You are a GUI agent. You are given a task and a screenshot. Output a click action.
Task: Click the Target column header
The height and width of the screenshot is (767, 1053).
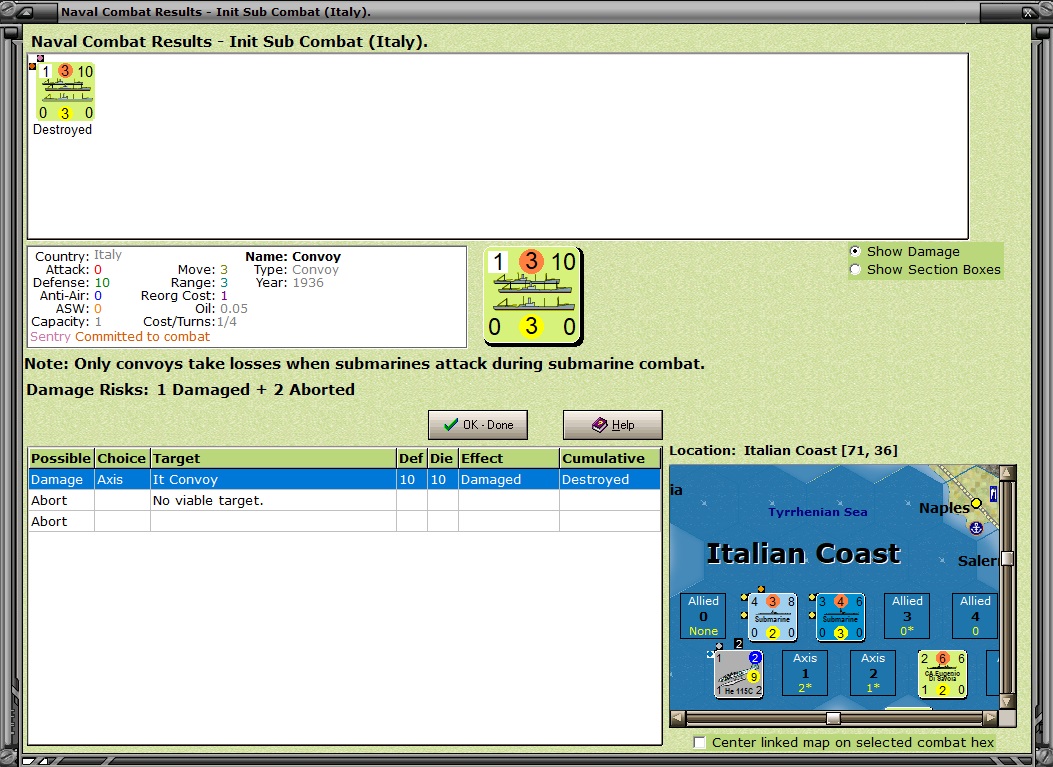[273, 458]
